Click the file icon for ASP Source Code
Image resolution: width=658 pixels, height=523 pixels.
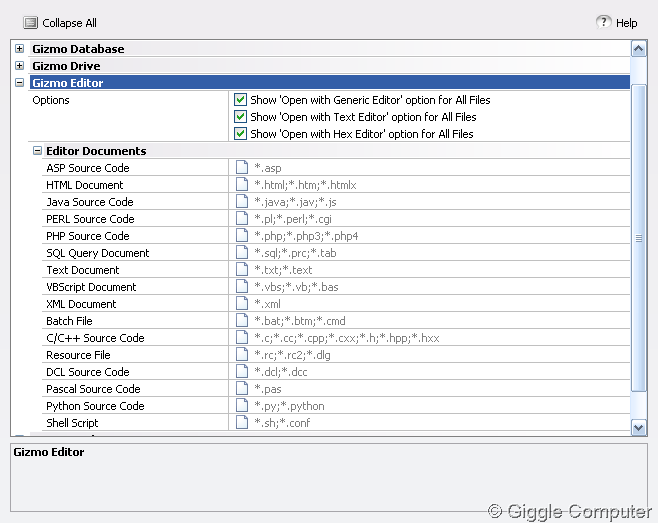click(242, 167)
